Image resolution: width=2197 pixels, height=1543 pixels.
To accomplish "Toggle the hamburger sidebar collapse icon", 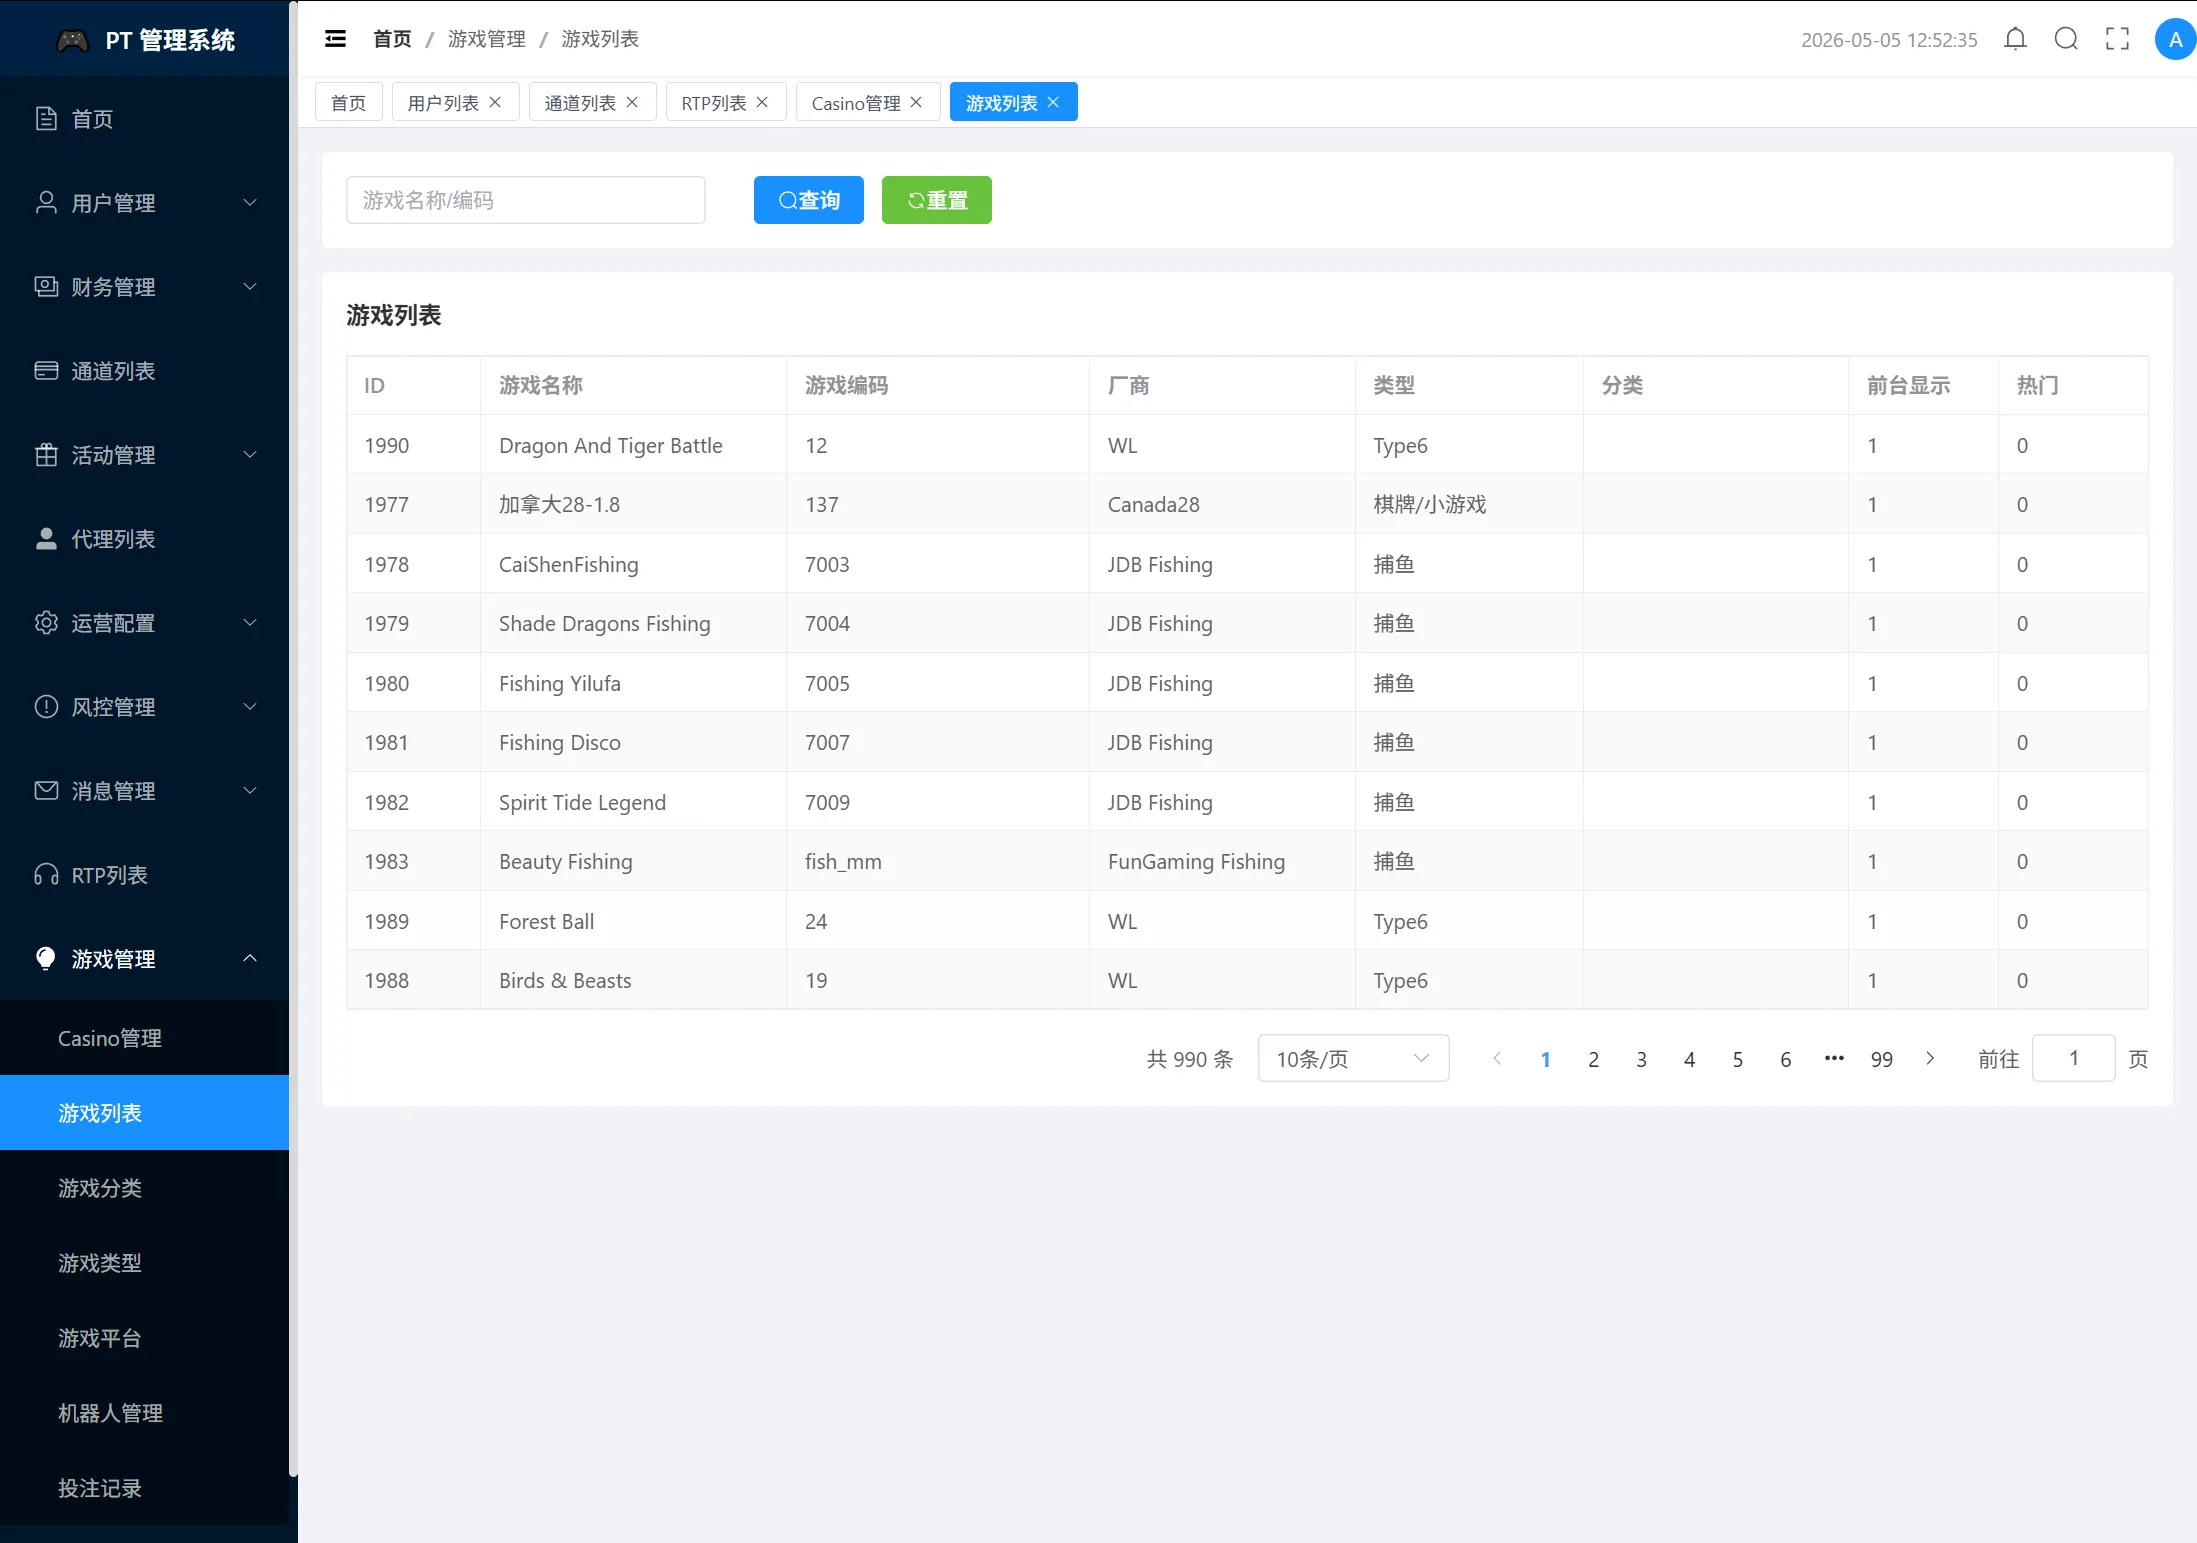I will coord(335,39).
